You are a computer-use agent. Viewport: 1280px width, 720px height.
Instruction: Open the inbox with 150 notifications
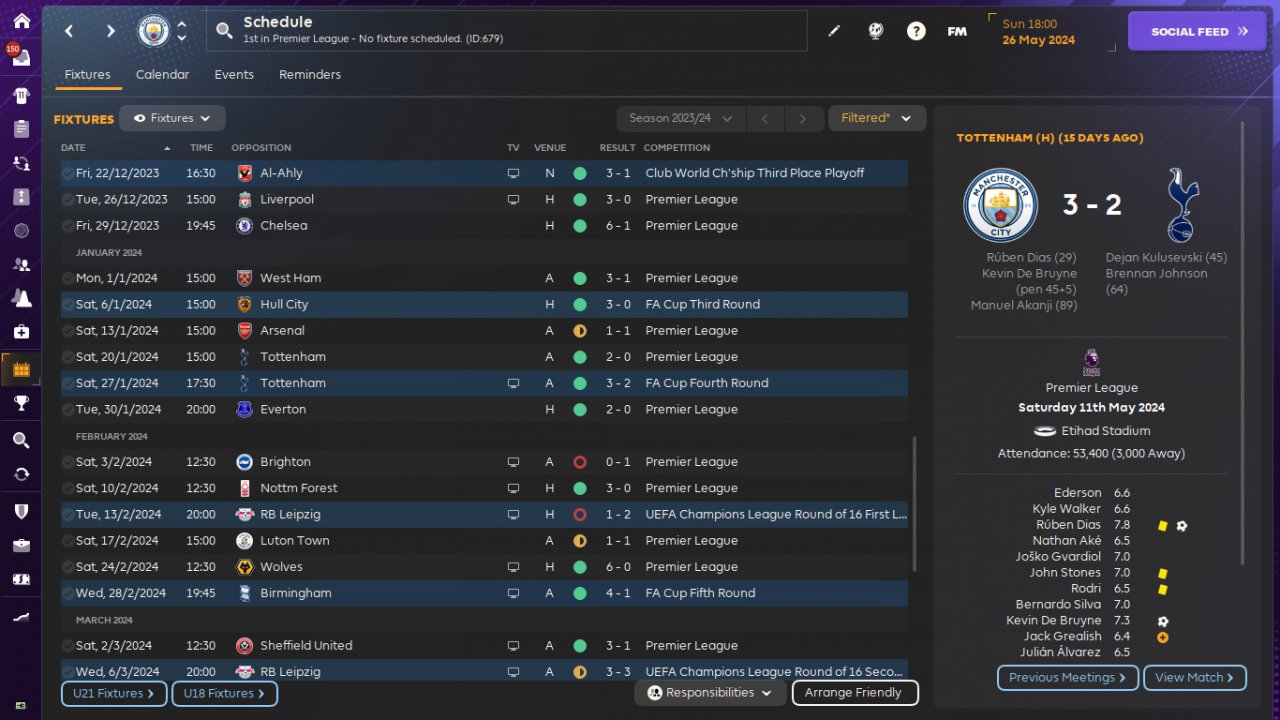(21, 56)
